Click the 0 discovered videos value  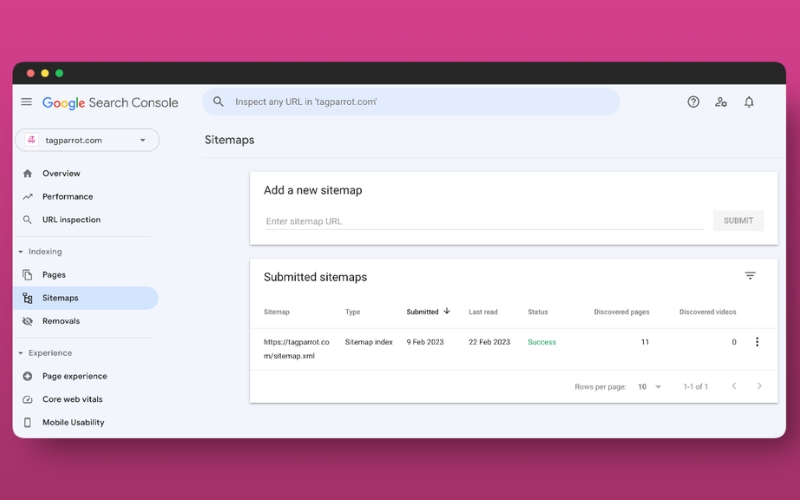tap(734, 342)
